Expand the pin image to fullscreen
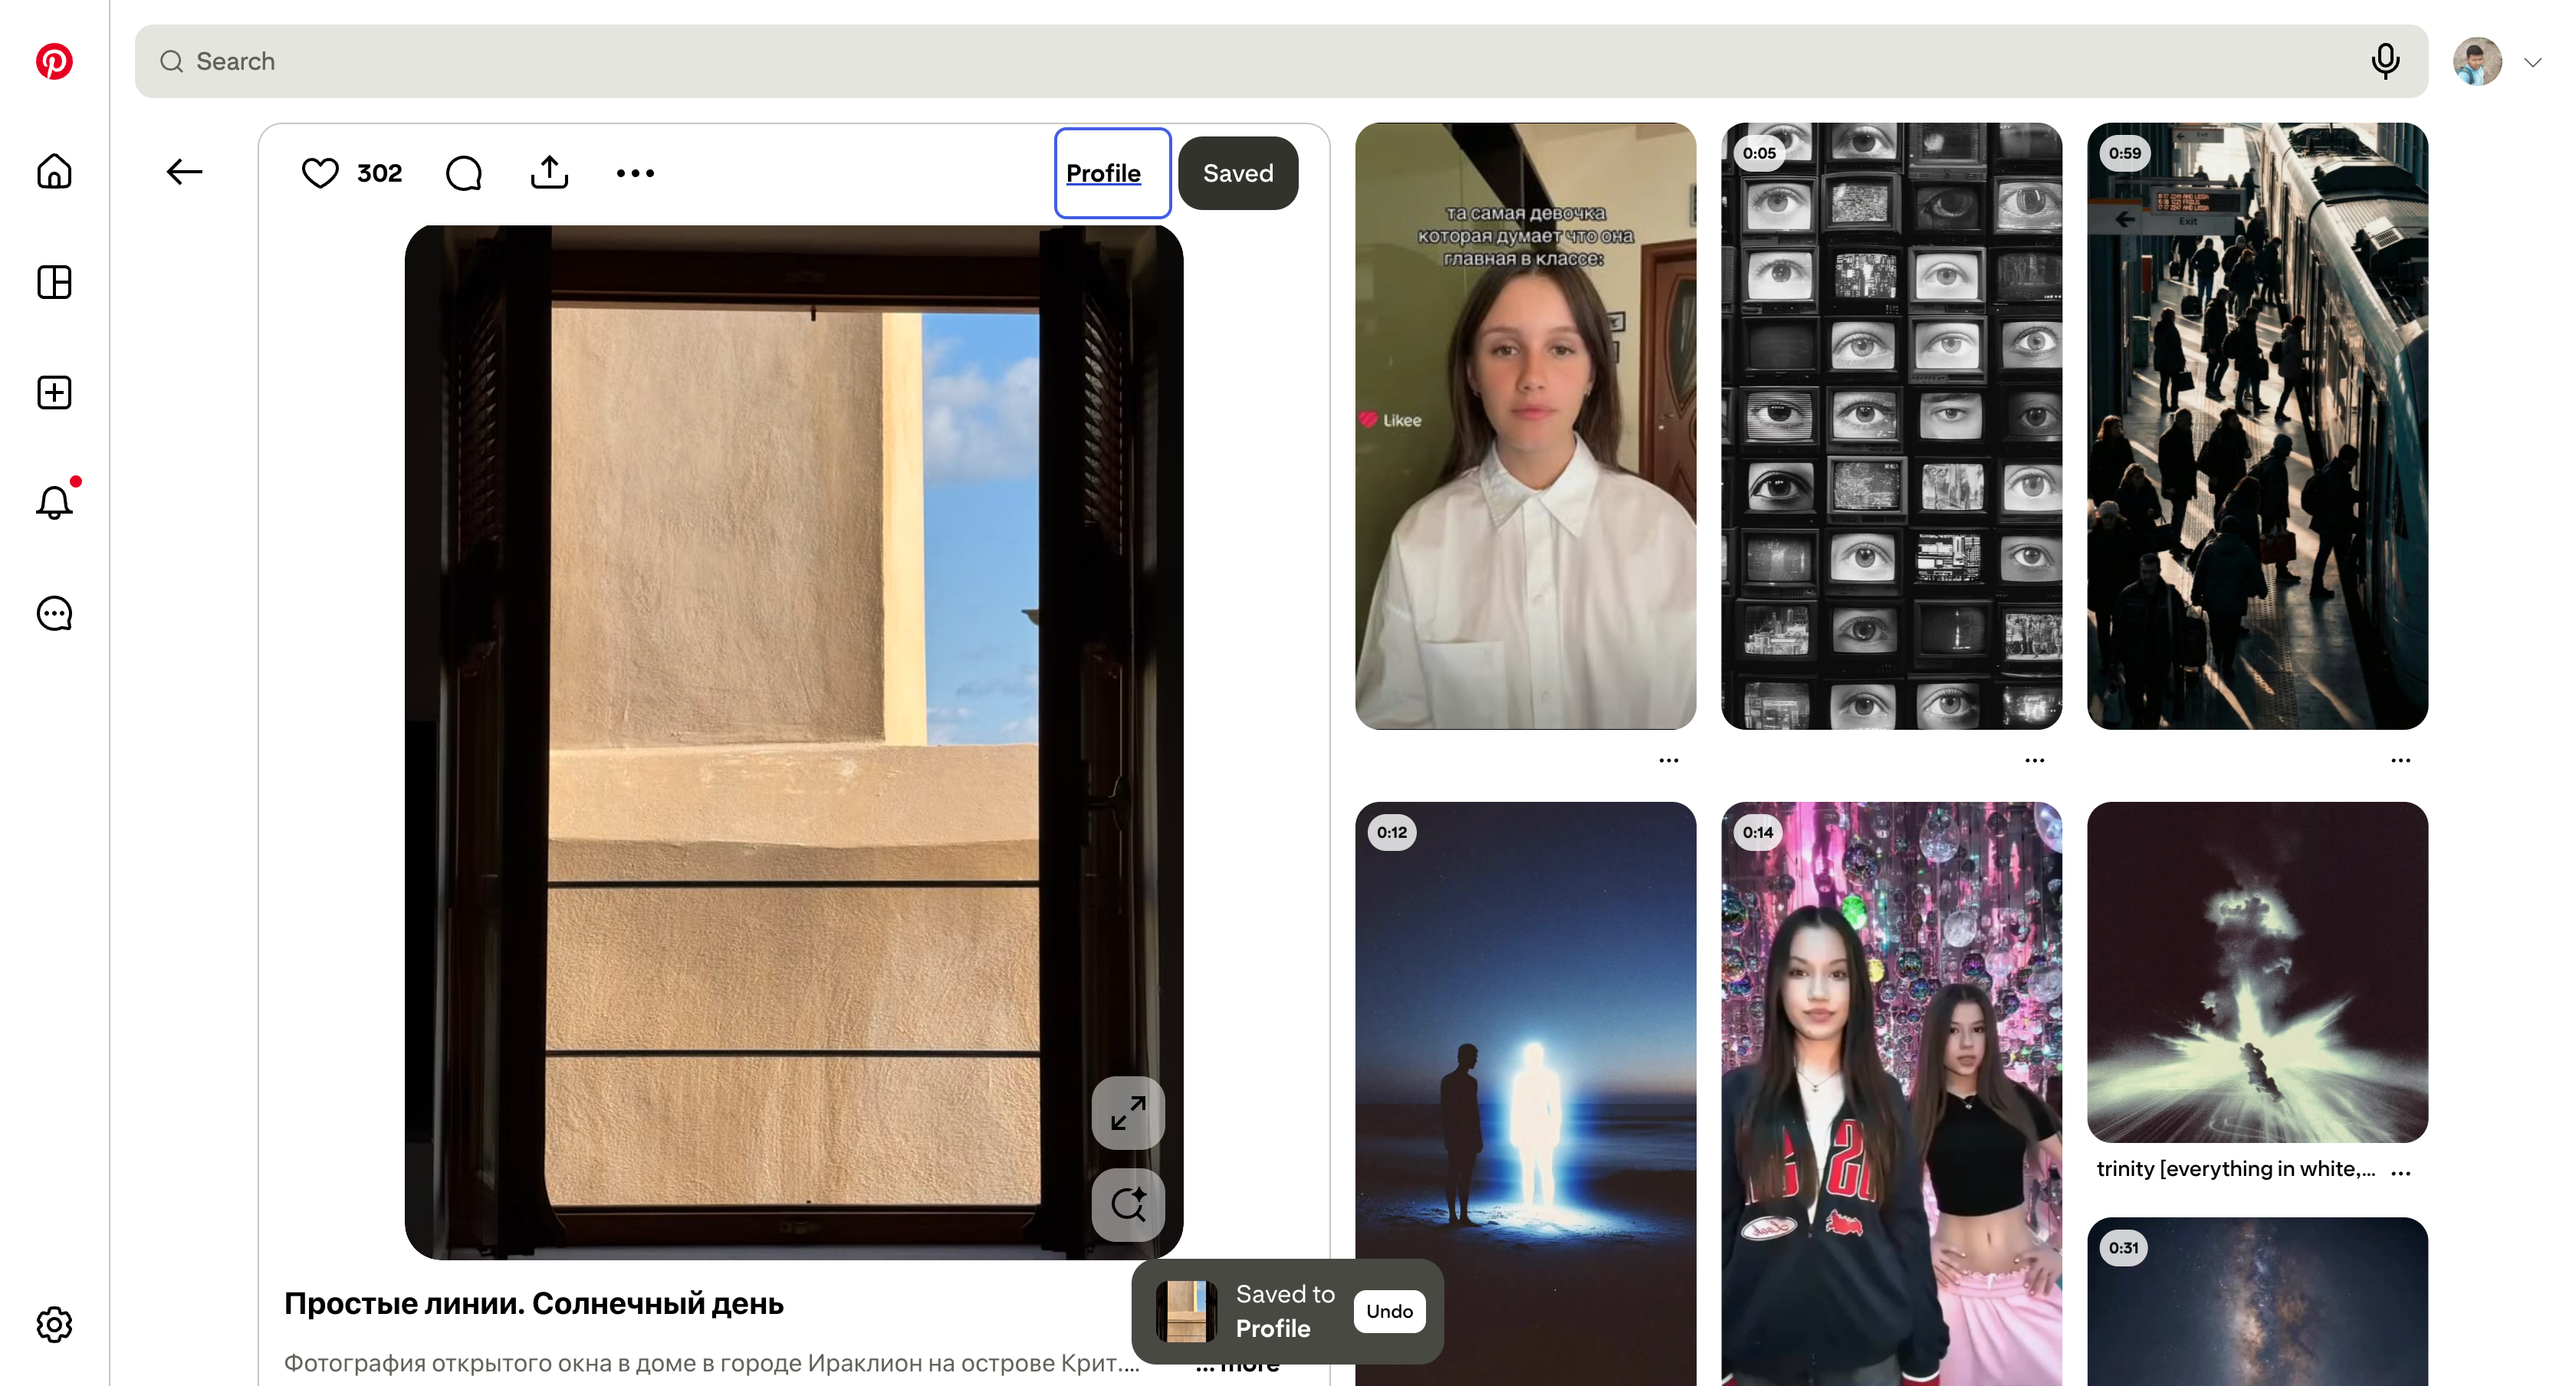Screen dimensions: 2576x1386 pyautogui.click(x=1128, y=1113)
